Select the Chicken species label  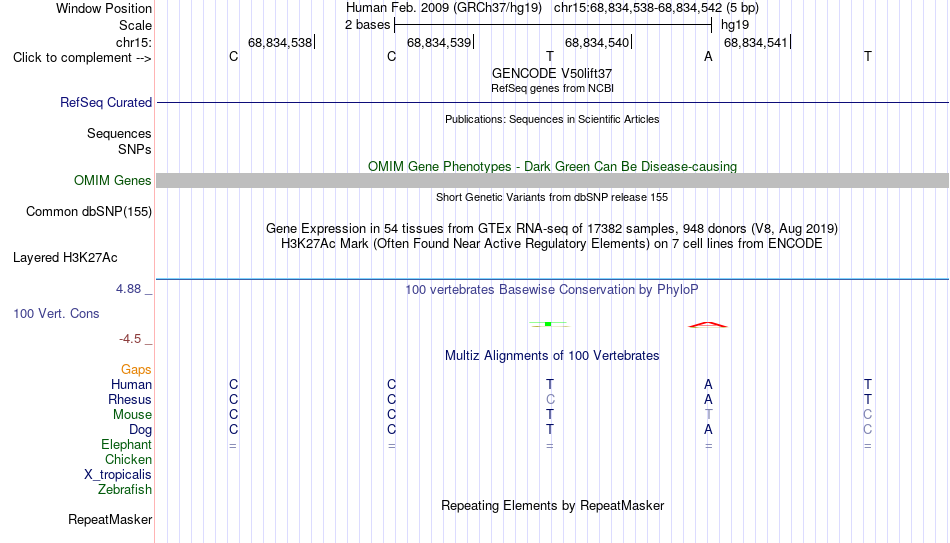point(128,459)
